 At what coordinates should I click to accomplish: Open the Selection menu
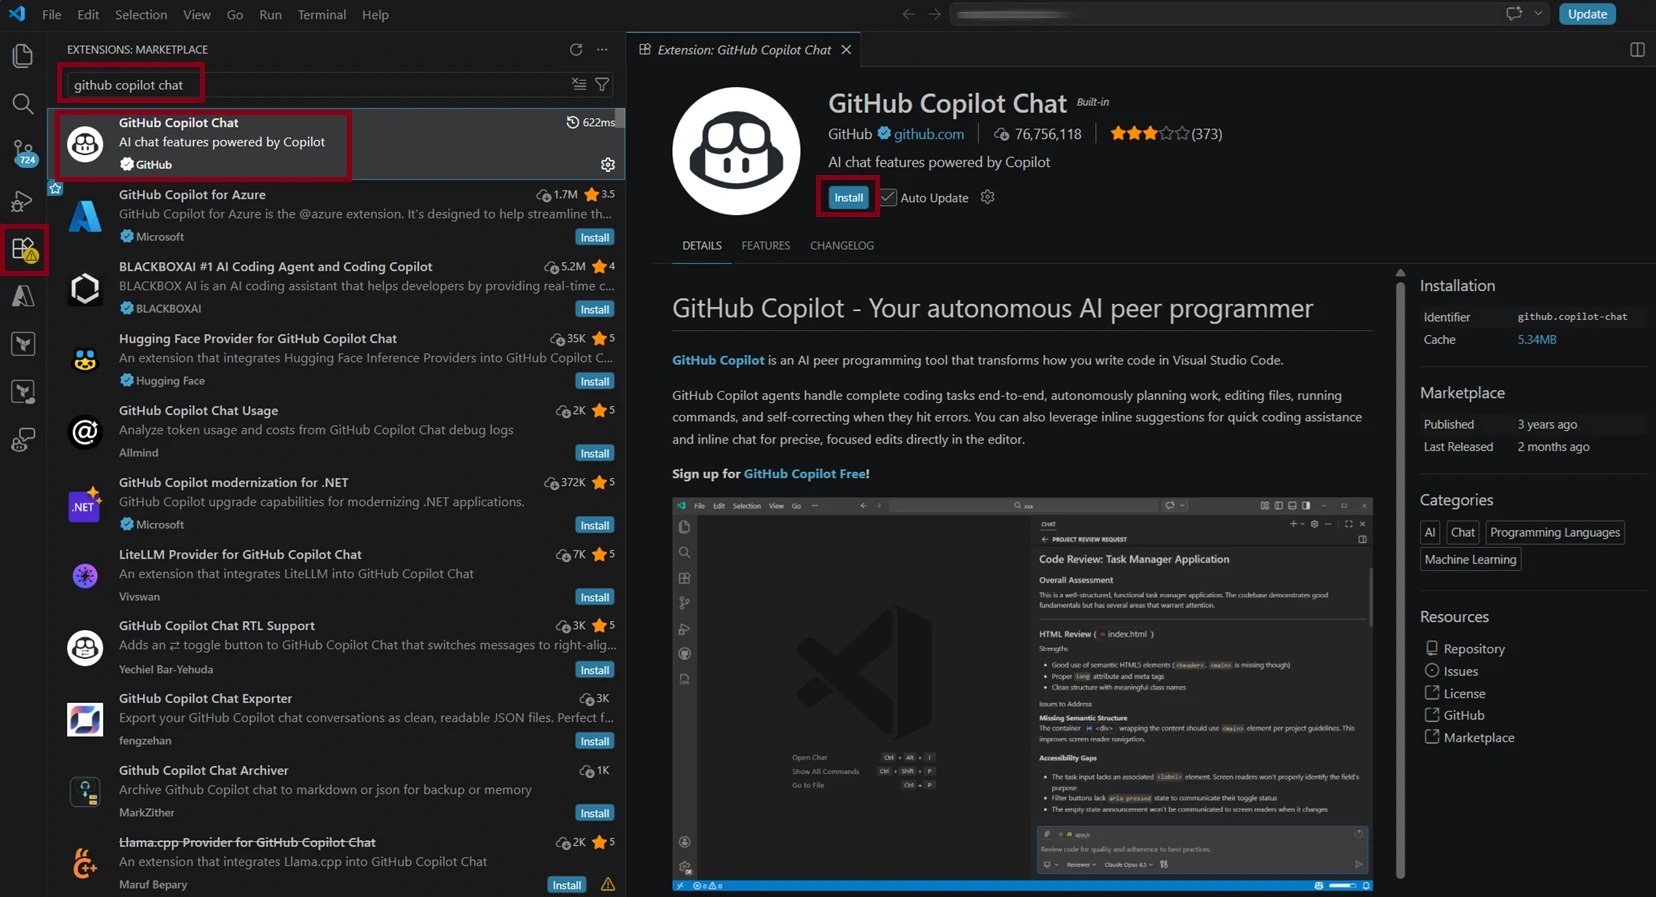pos(141,14)
